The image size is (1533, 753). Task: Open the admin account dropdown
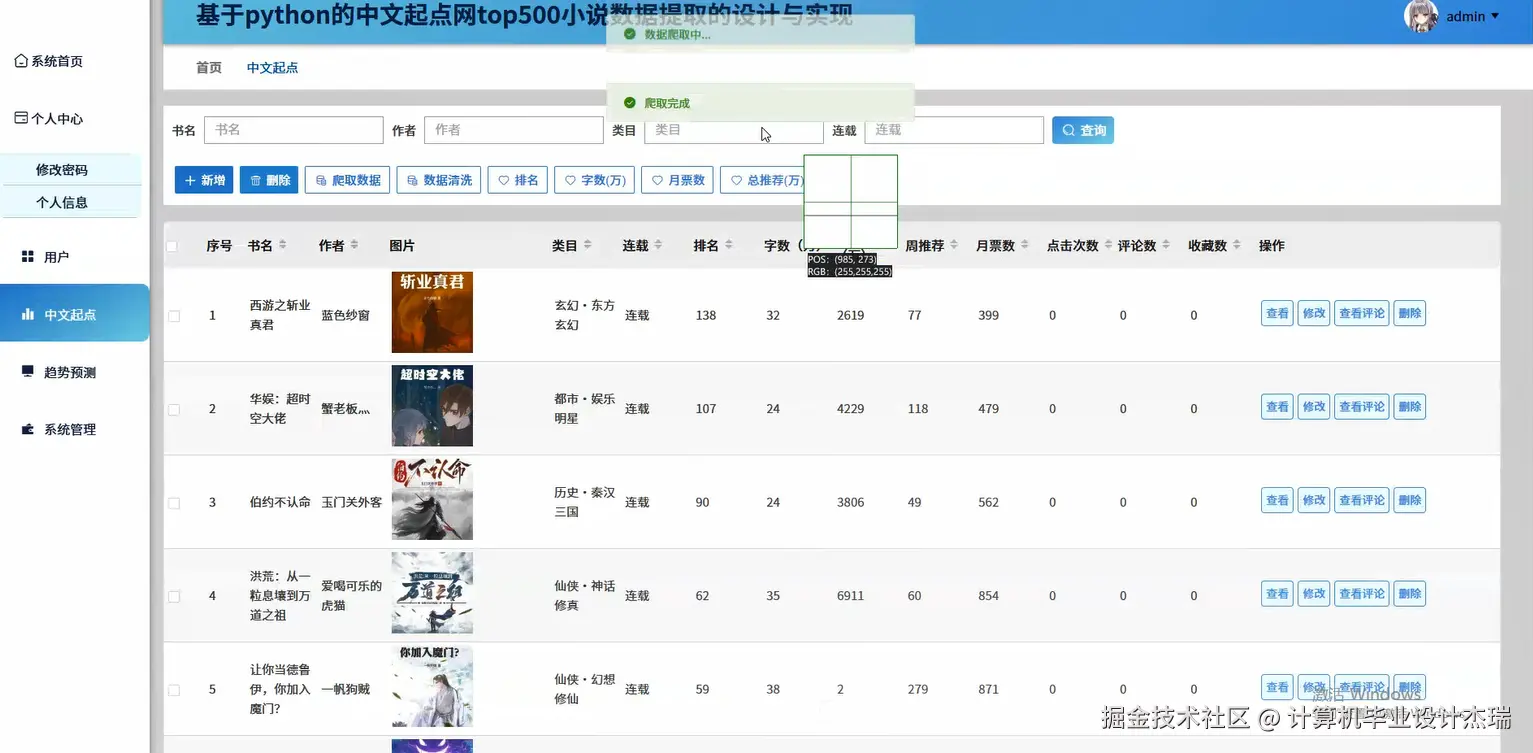(1473, 16)
